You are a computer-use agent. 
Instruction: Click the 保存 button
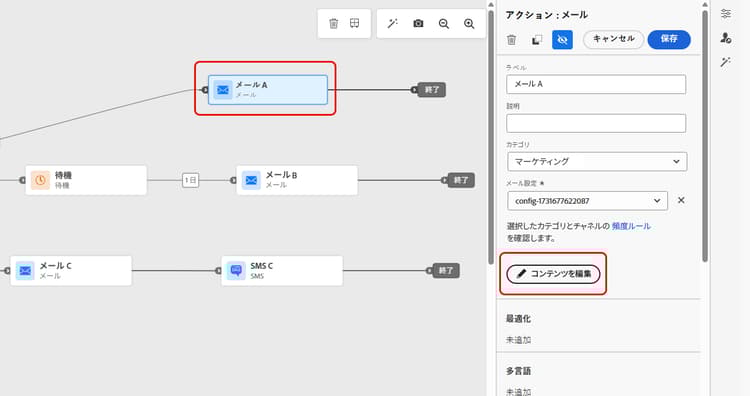click(x=669, y=39)
